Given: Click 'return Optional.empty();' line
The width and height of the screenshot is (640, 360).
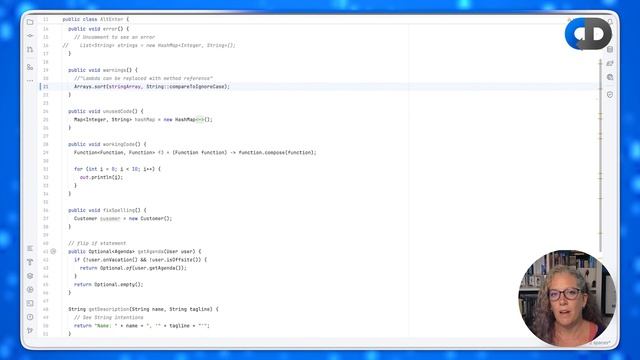Looking at the screenshot, I should (x=109, y=284).
